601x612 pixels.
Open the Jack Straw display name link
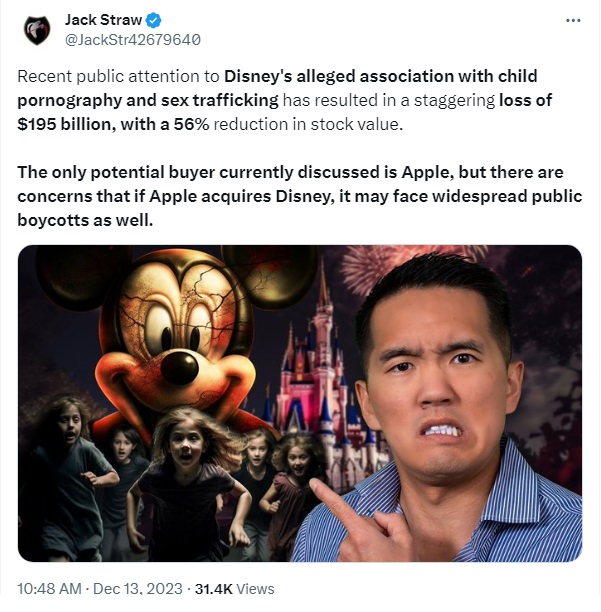coord(103,20)
